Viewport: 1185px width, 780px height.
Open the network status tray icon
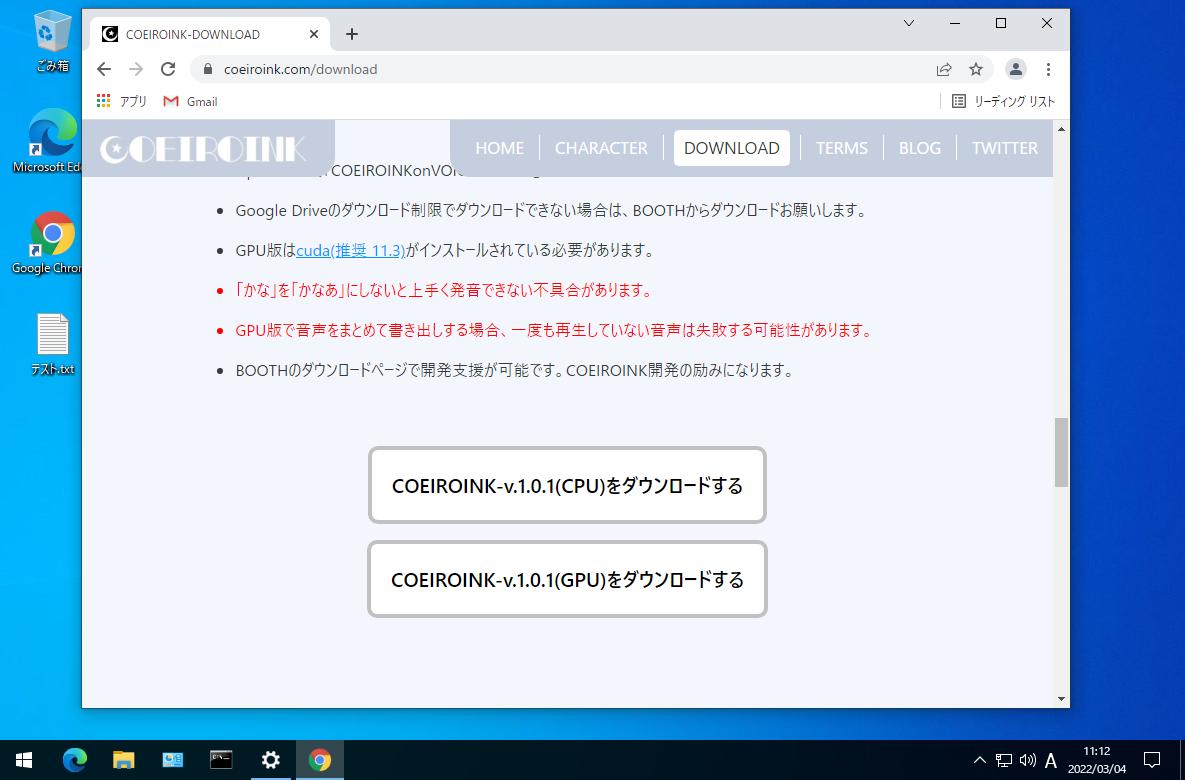pos(1004,760)
